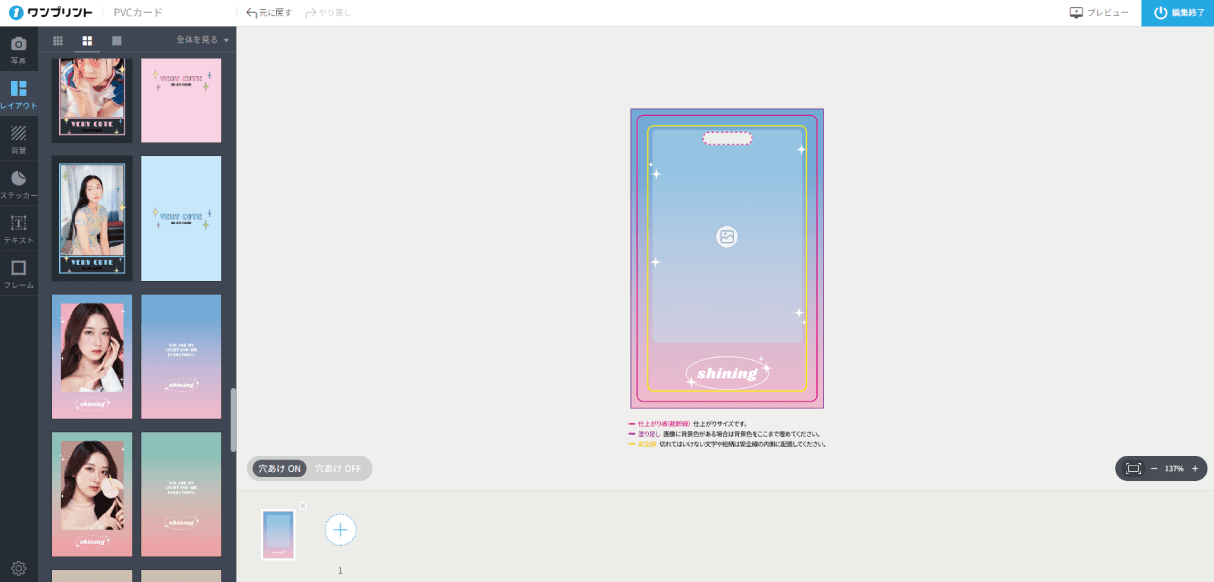The width and height of the screenshot is (1214, 582).
Task: Zoom out with the minus button
Action: tap(1153, 468)
